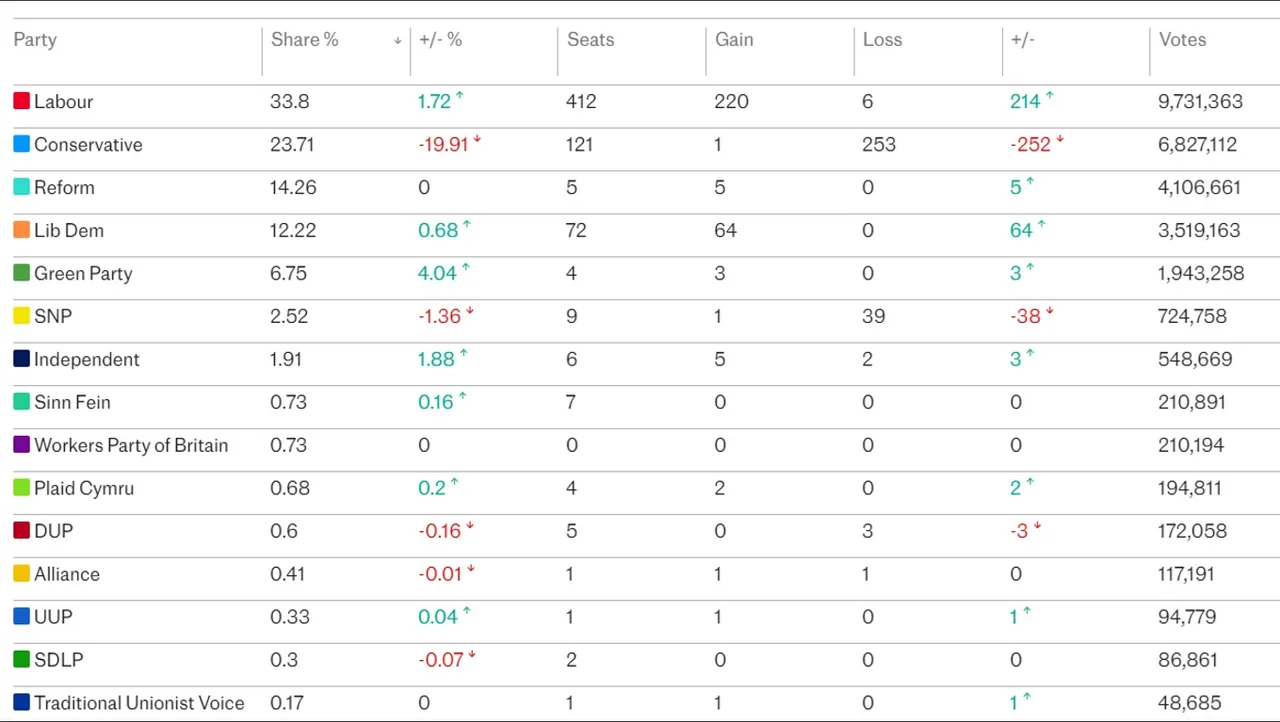Screen dimensions: 1280x722
Task: Select the Labour party name
Action: (63, 102)
